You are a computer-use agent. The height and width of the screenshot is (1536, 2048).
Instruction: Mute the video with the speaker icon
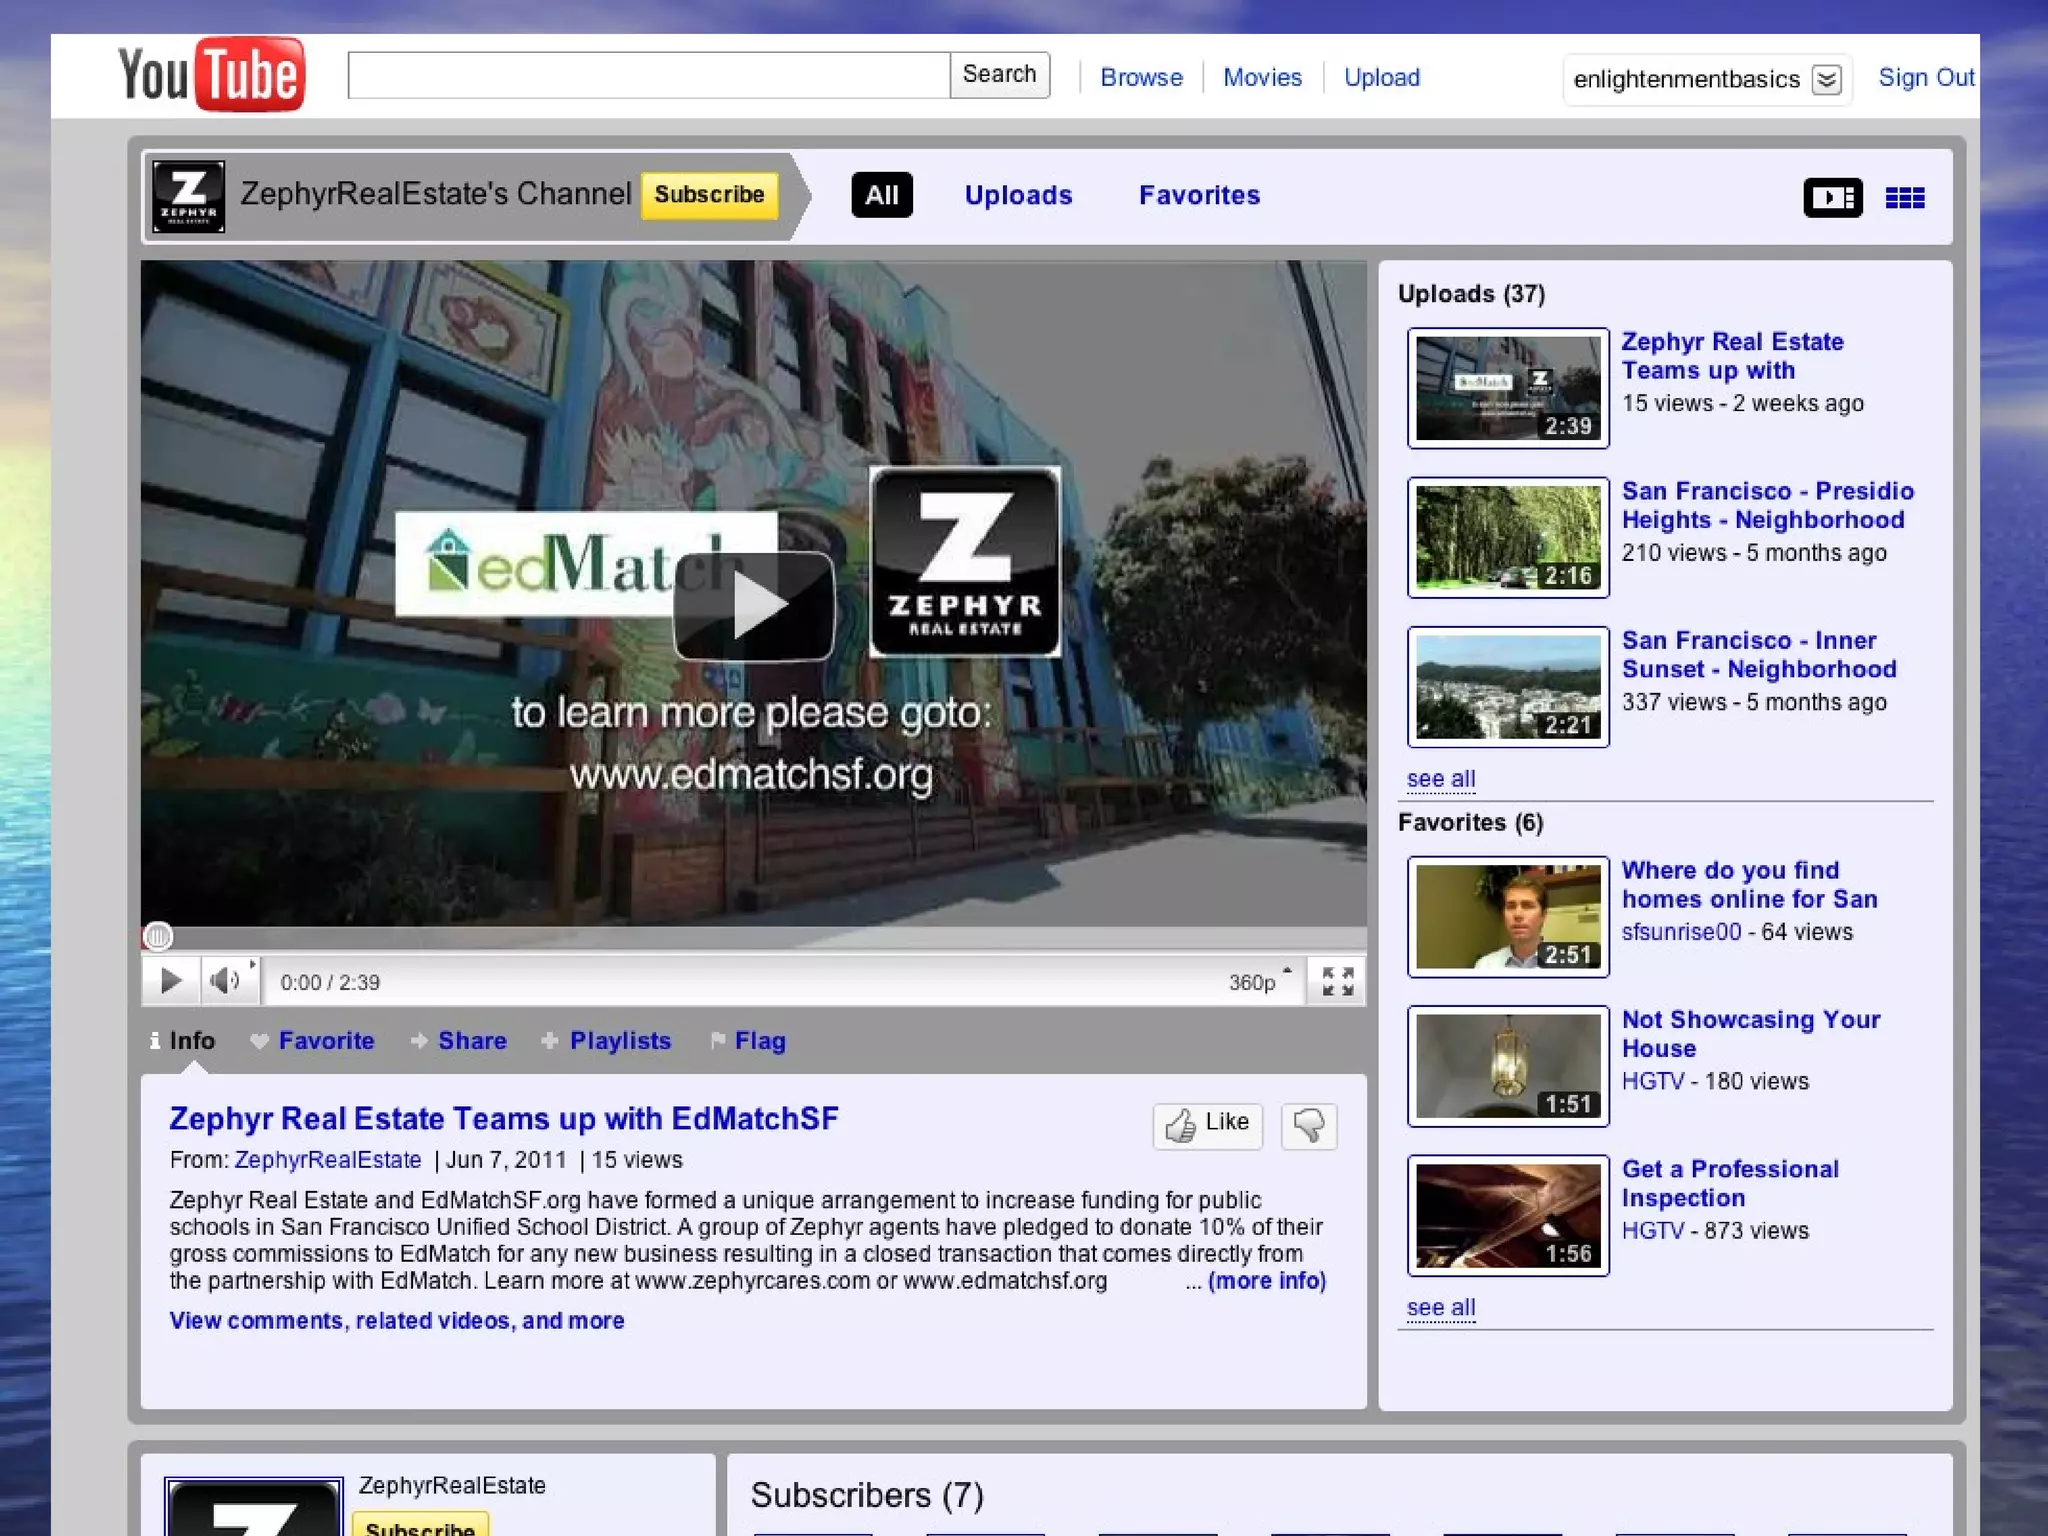pos(225,981)
